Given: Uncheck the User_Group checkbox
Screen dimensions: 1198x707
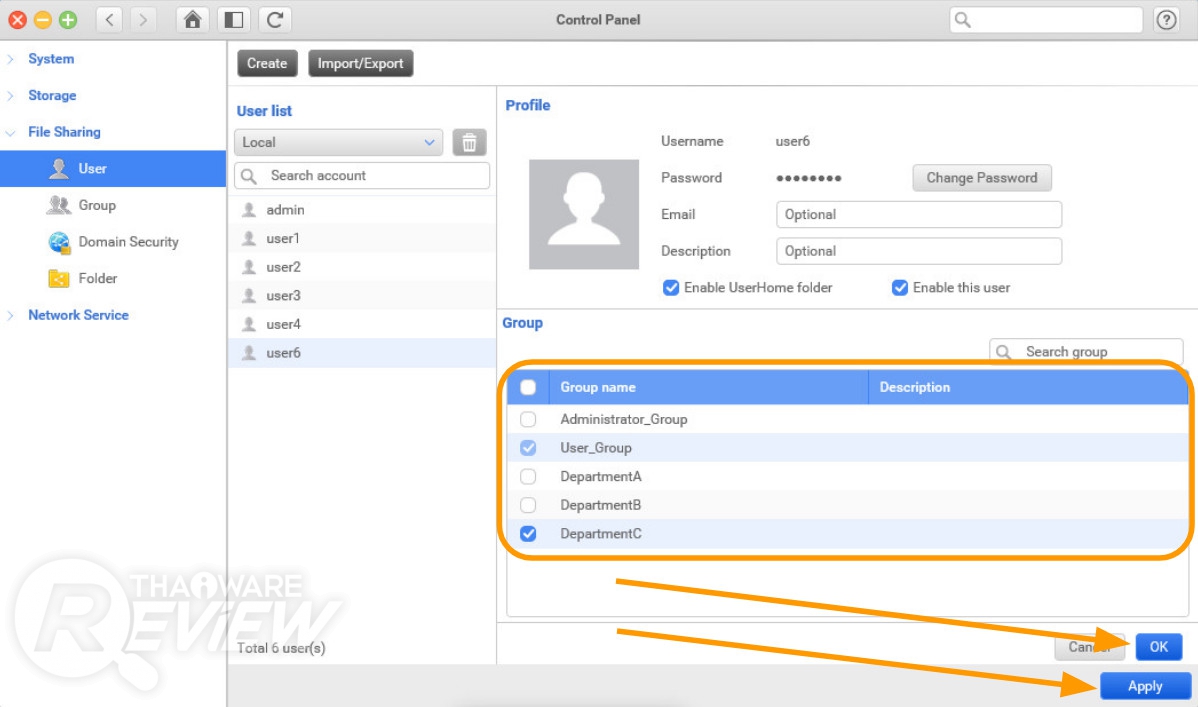Looking at the screenshot, I should [x=528, y=448].
